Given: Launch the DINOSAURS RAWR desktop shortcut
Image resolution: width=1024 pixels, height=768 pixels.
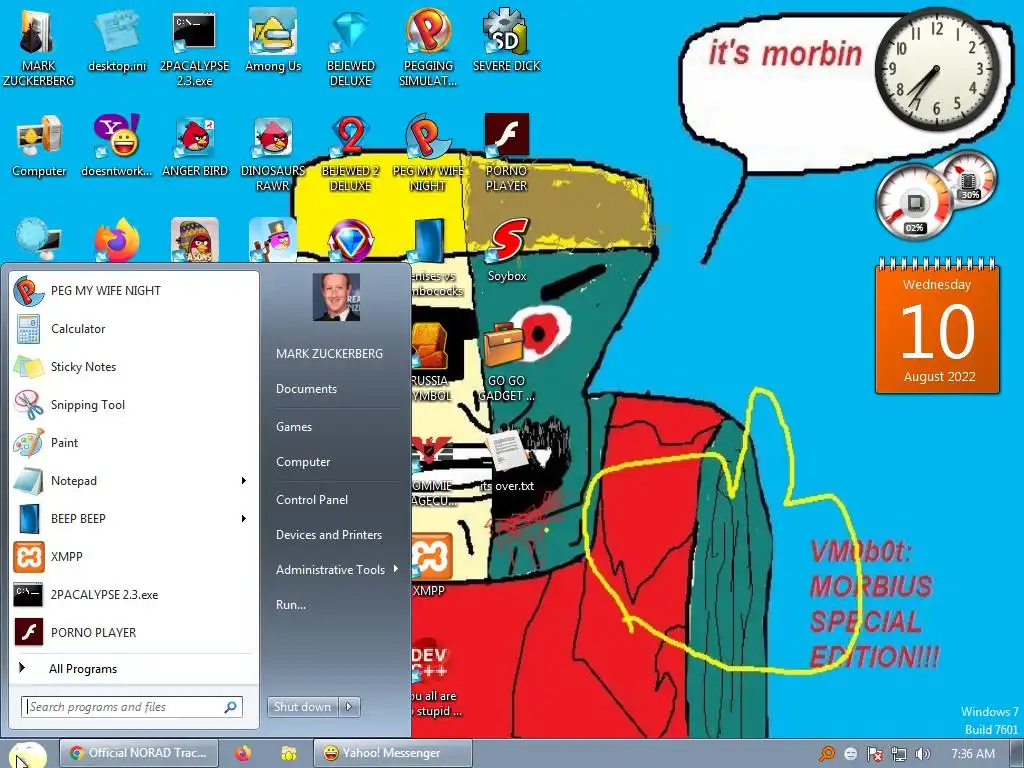Looking at the screenshot, I should pos(273,153).
